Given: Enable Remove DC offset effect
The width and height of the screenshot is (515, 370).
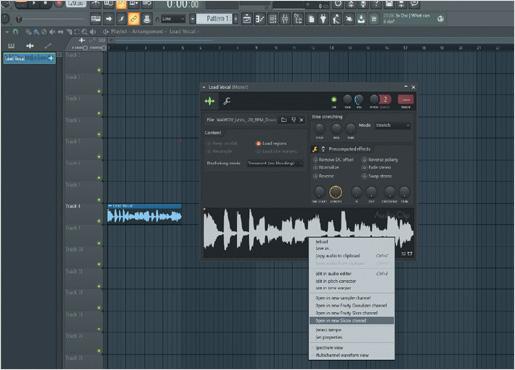Looking at the screenshot, I should pyautogui.click(x=333, y=160).
